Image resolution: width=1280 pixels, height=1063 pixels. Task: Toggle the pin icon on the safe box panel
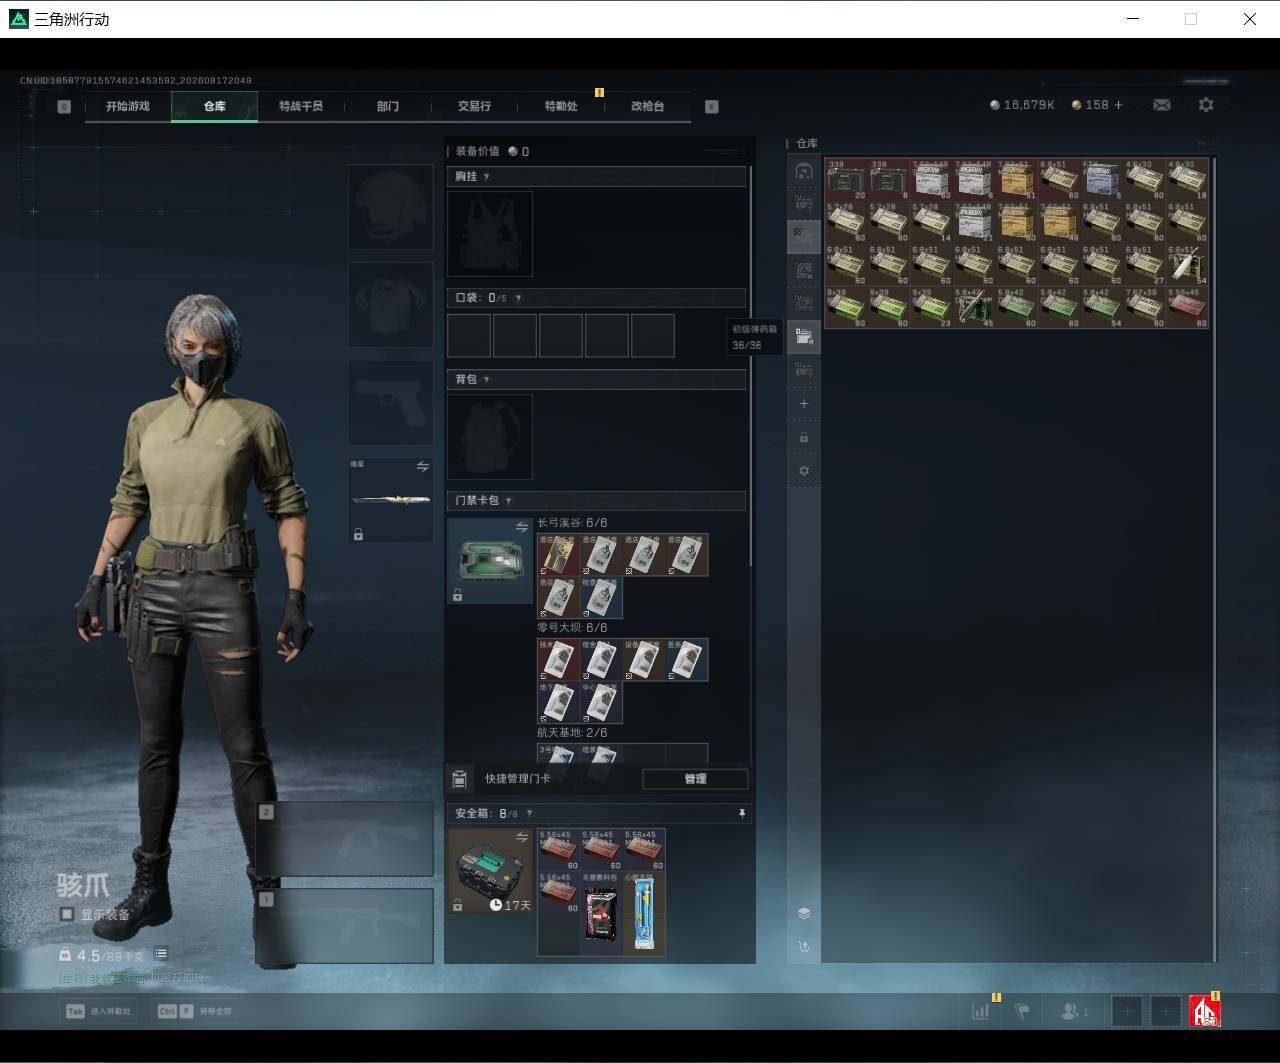point(741,814)
